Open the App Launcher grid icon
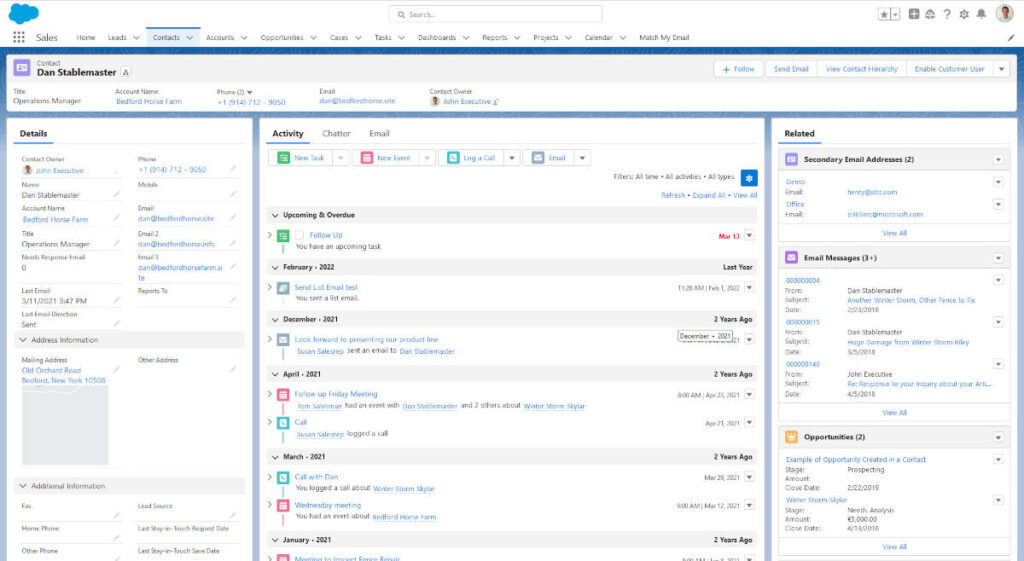Screen dimensions: 1024x561 pos(18,37)
